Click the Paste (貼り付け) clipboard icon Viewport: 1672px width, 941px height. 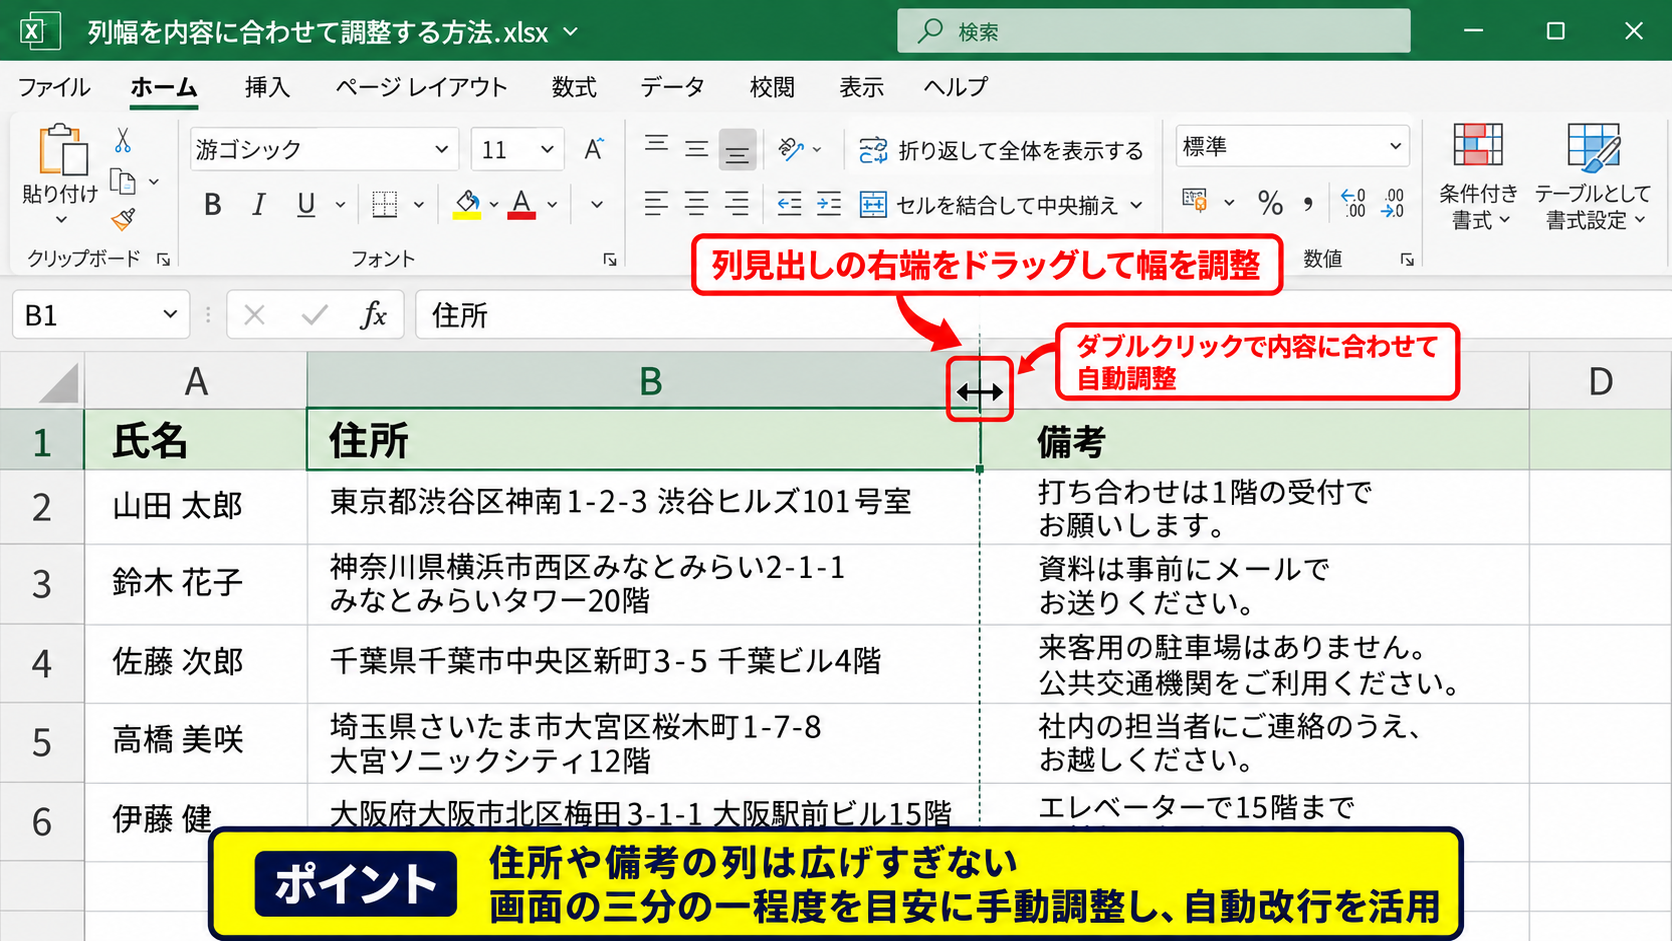(x=61, y=150)
